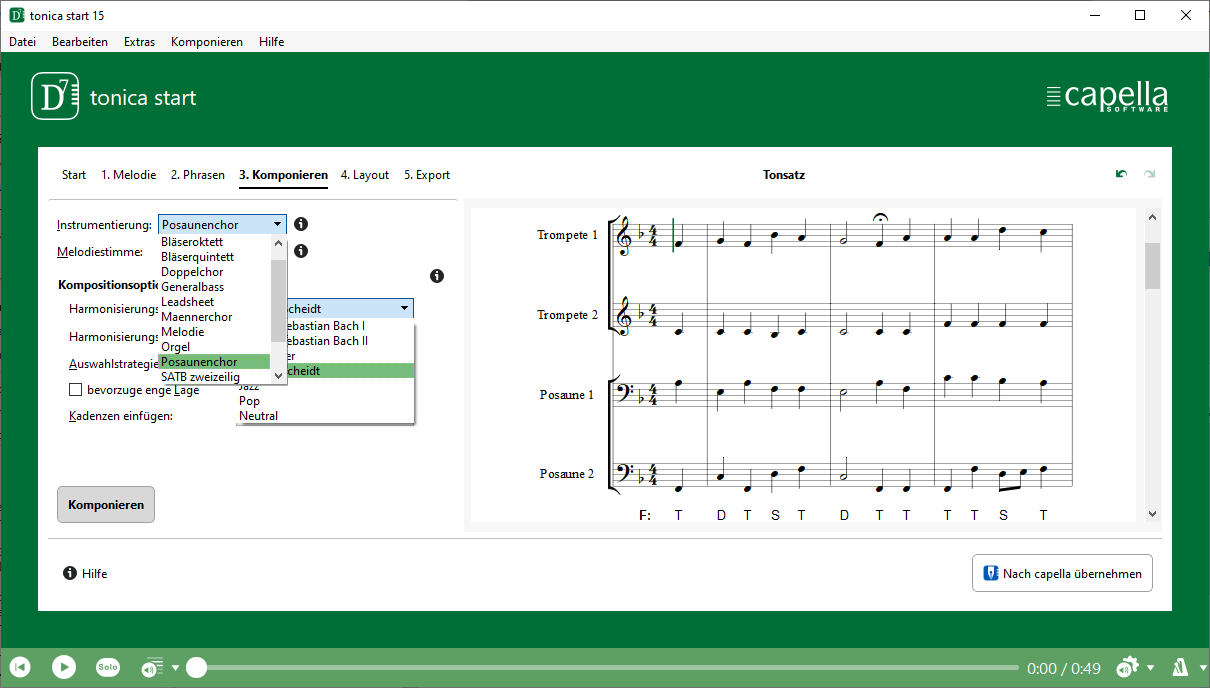Open the Bearbeiten menu
The image size is (1210, 688).
(x=80, y=42)
